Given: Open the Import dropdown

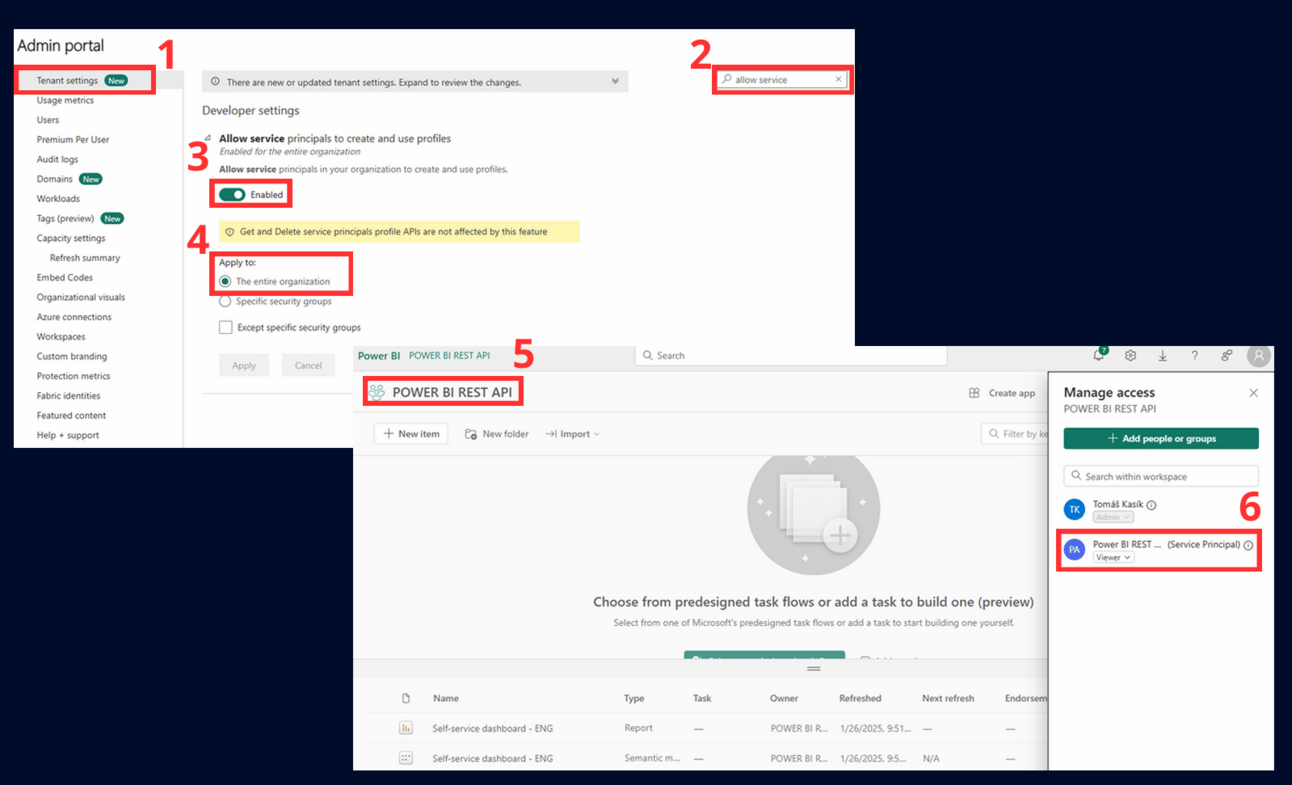Looking at the screenshot, I should point(573,434).
